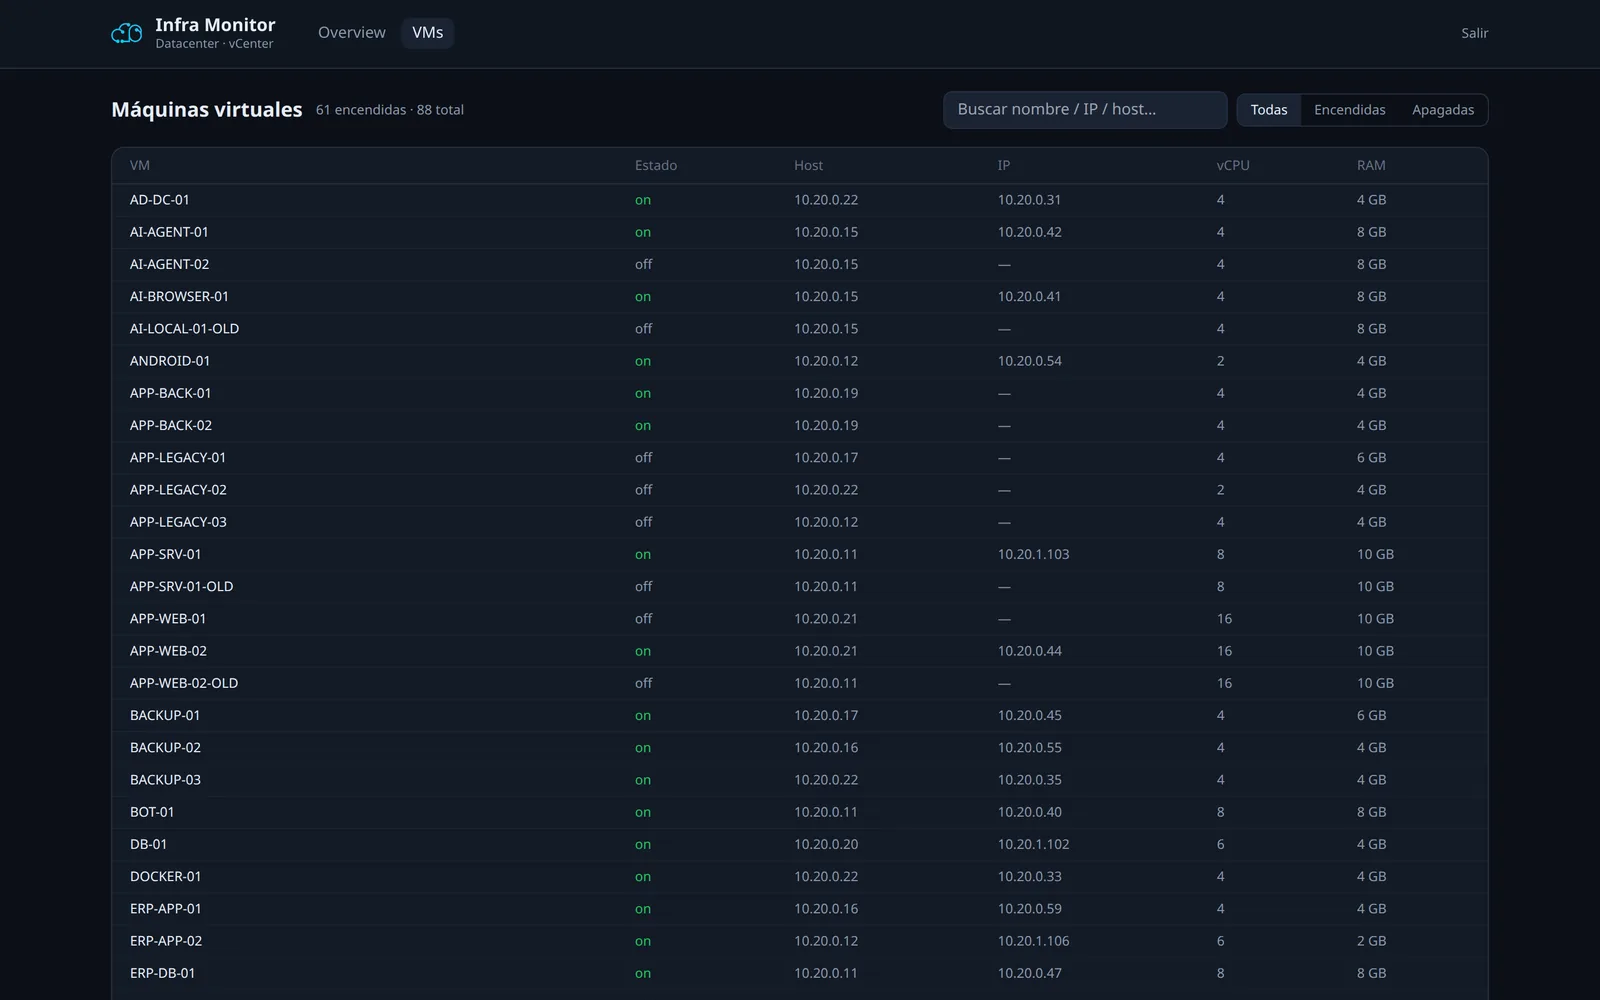Click the APP-LEGACY-03 row name
The height and width of the screenshot is (1000, 1600).
178,522
